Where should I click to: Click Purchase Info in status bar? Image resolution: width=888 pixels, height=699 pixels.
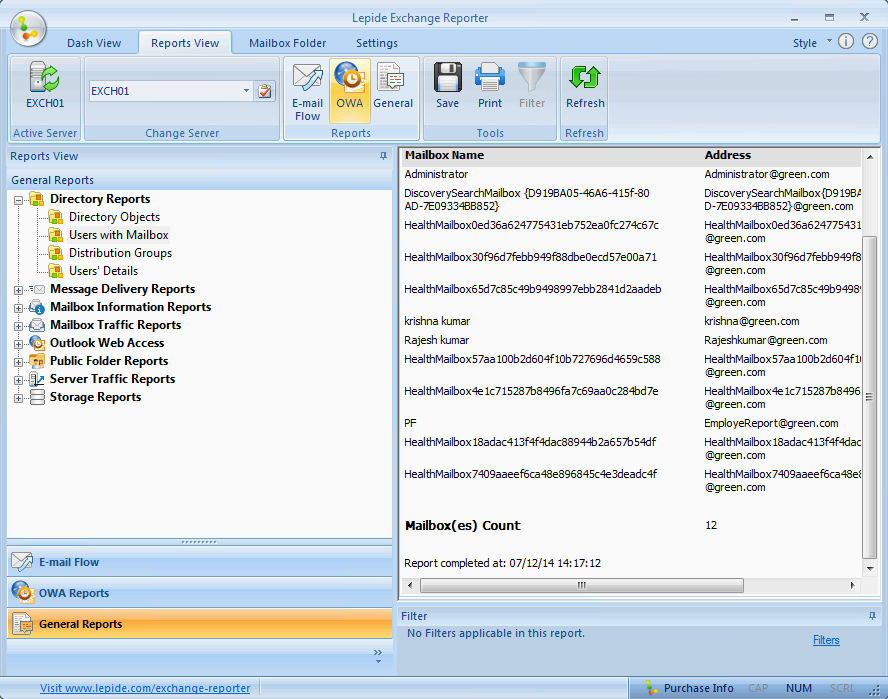coord(698,688)
